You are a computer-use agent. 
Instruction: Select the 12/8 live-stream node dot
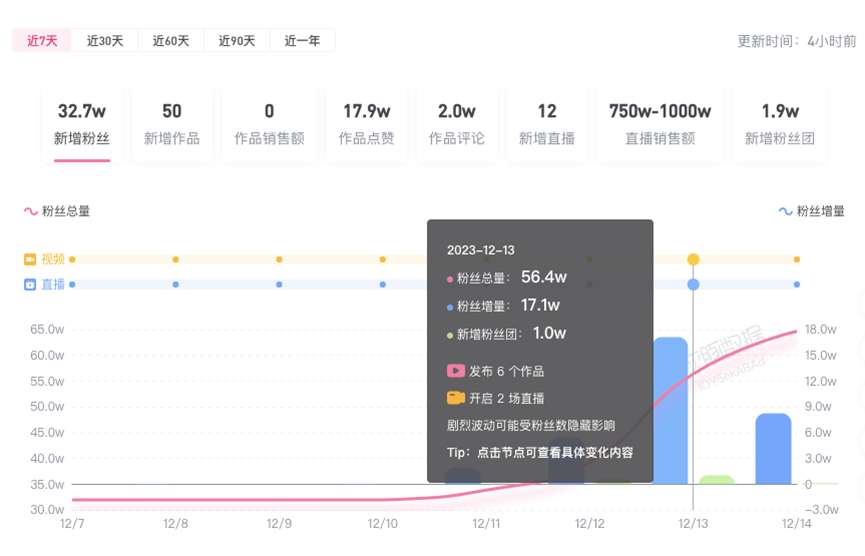[175, 285]
